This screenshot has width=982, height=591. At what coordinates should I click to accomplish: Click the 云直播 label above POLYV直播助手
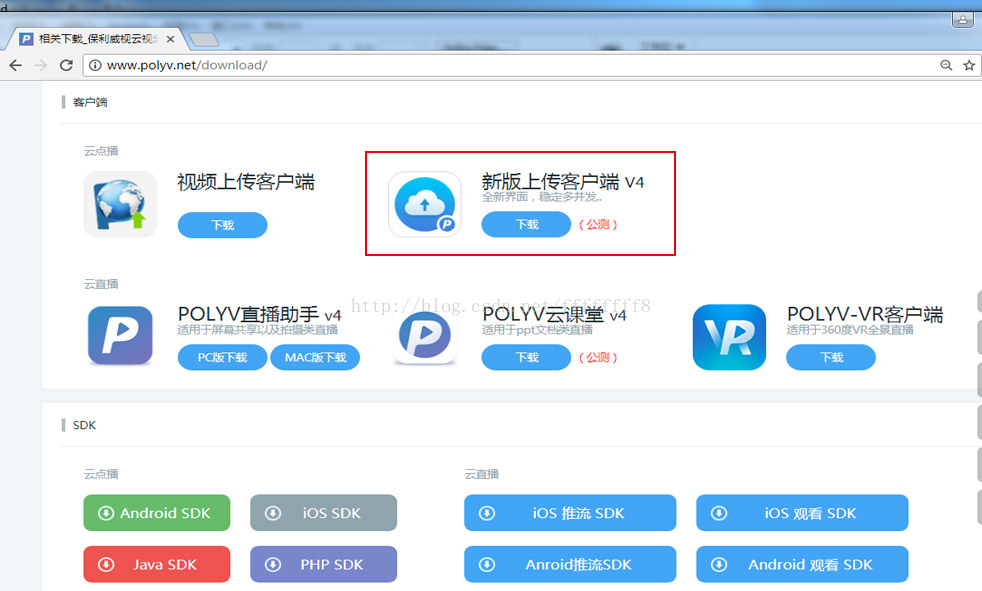pyautogui.click(x=101, y=284)
